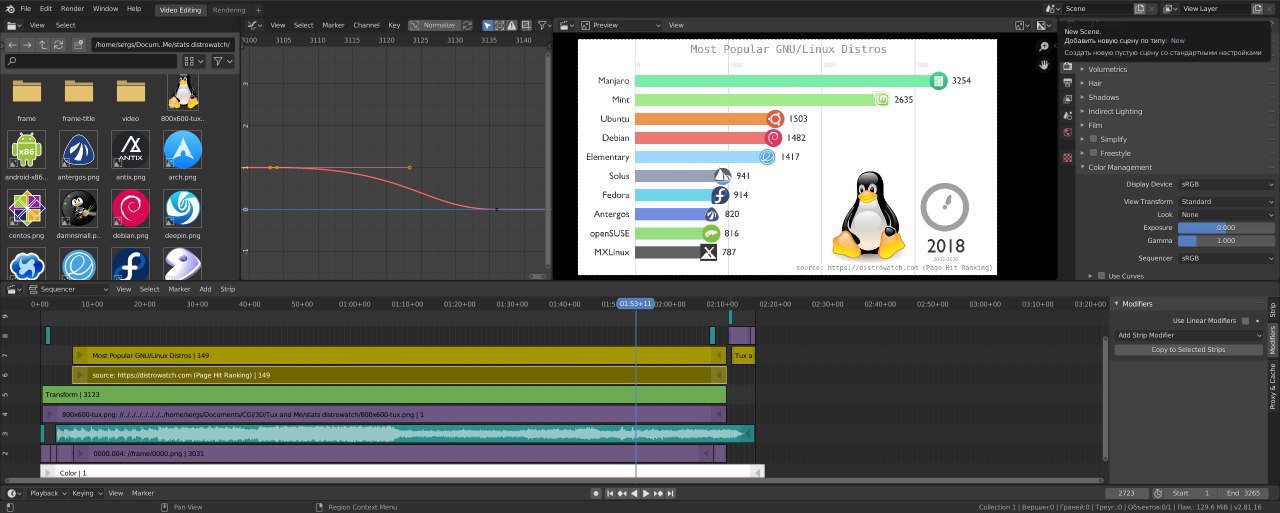Image resolution: width=1280 pixels, height=513 pixels.
Task: Click the auto-normalization refresh icon
Action: point(467,25)
